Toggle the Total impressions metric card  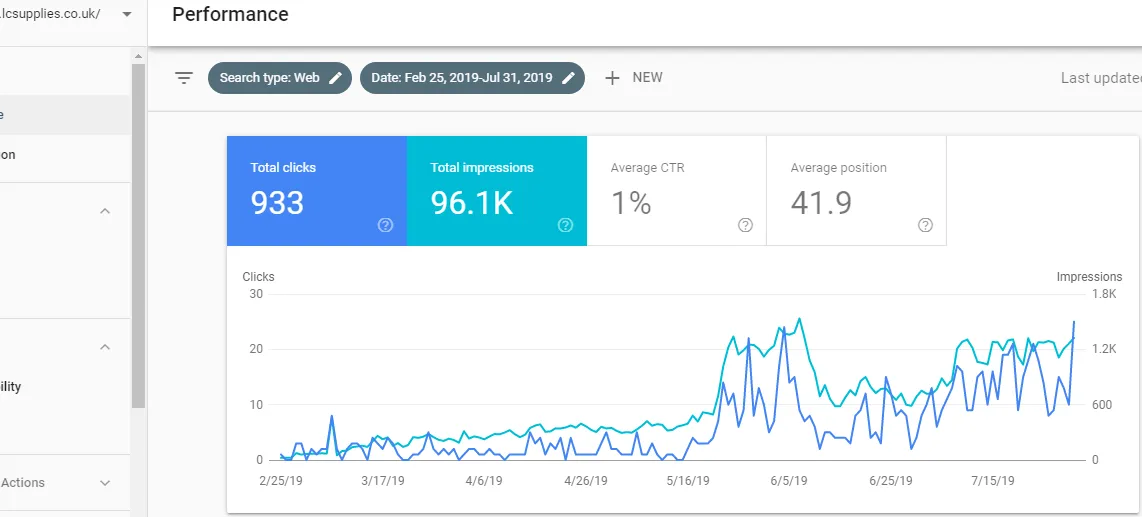click(497, 191)
